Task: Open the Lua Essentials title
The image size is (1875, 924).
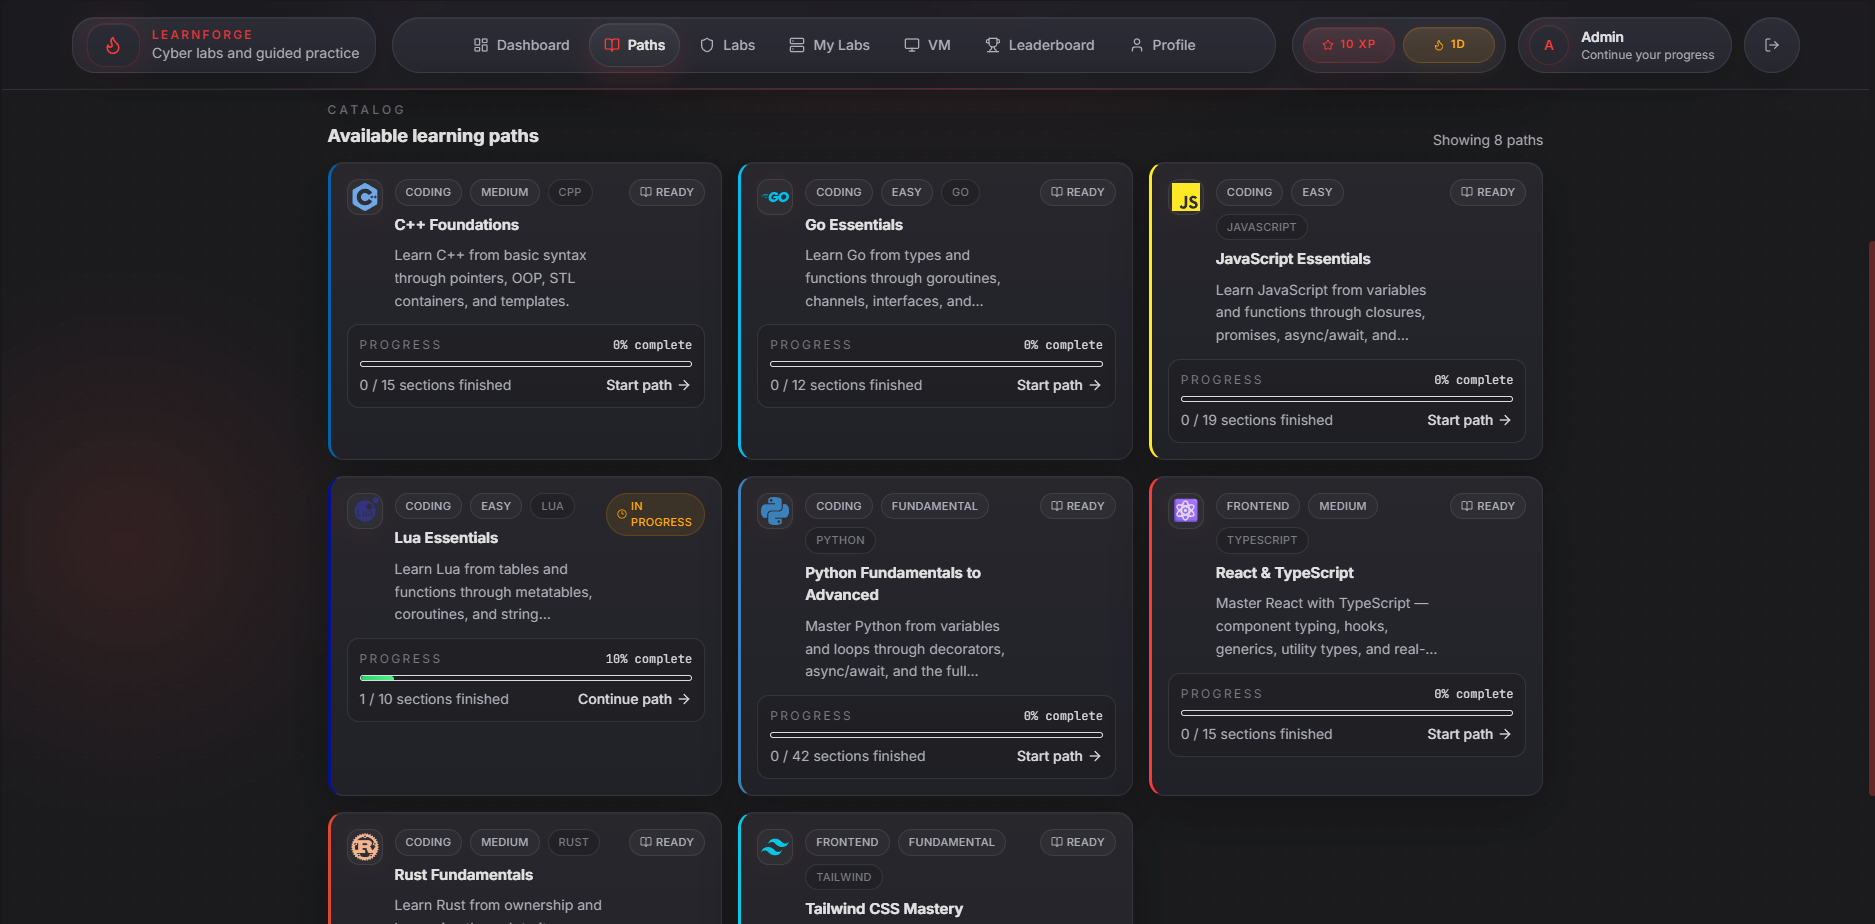Action: tap(446, 538)
